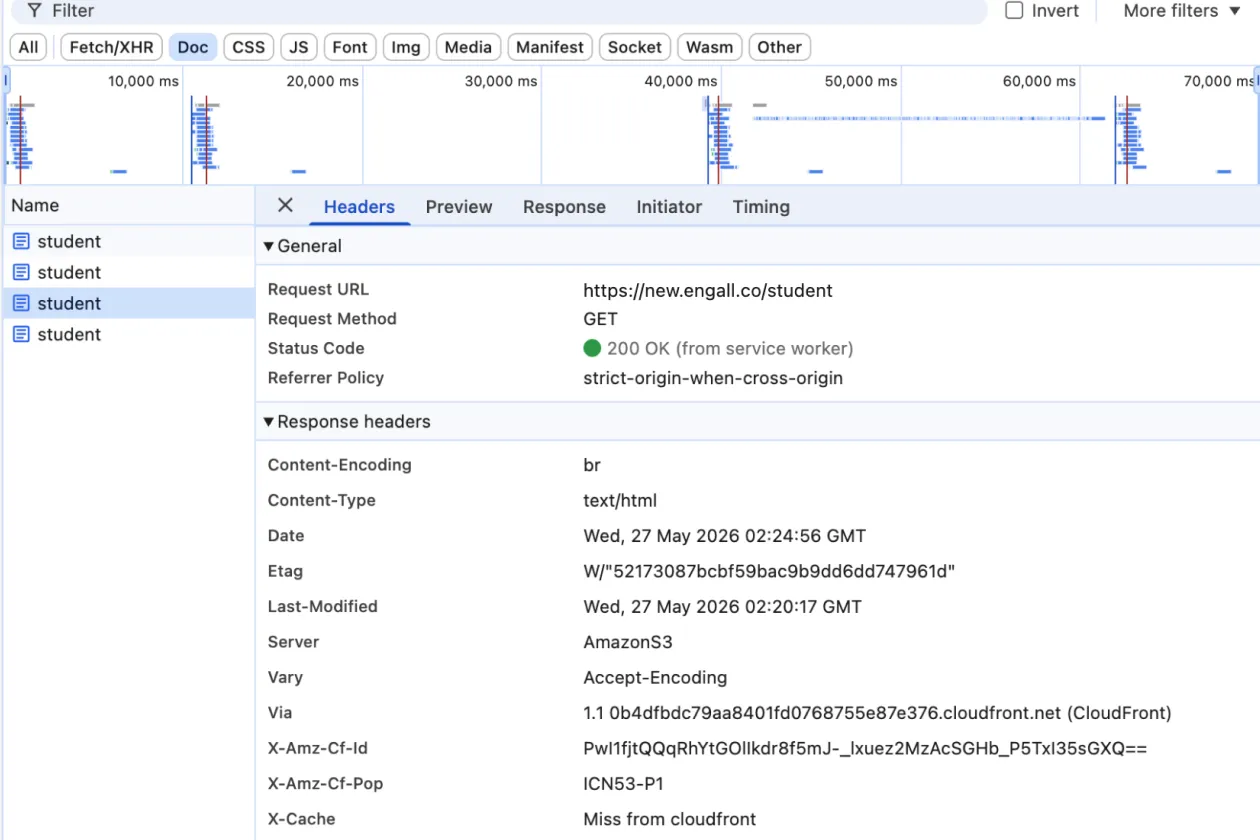Click the X-Amz-Cf-Id header value

click(x=865, y=749)
